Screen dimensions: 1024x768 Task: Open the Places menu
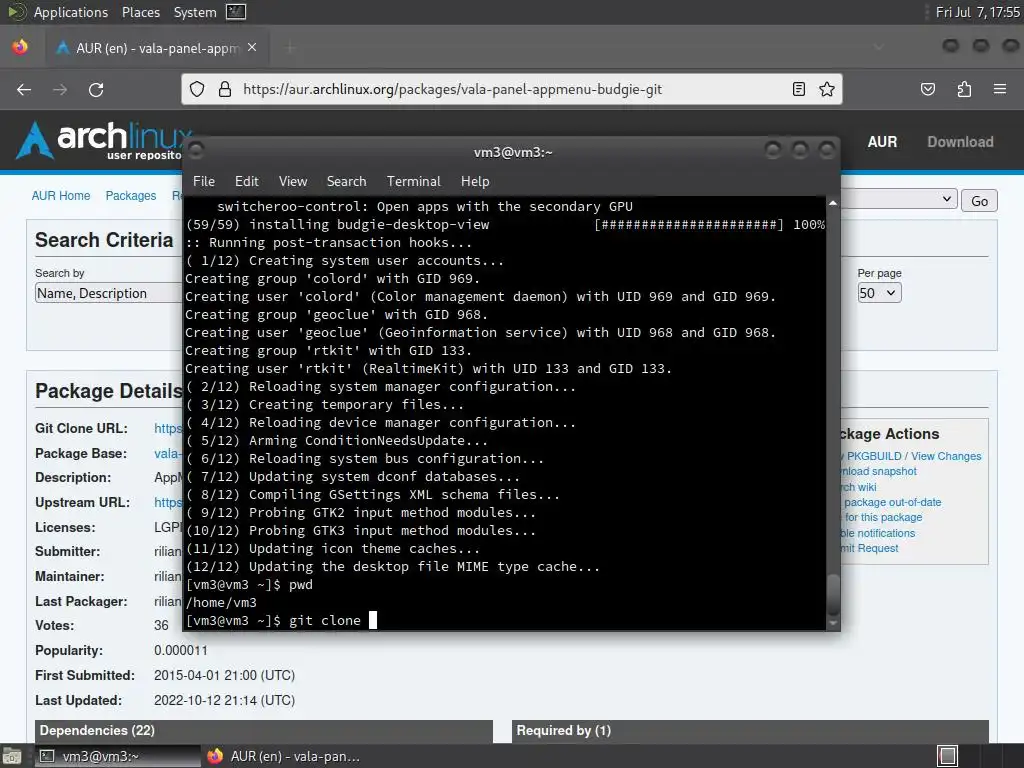(140, 12)
